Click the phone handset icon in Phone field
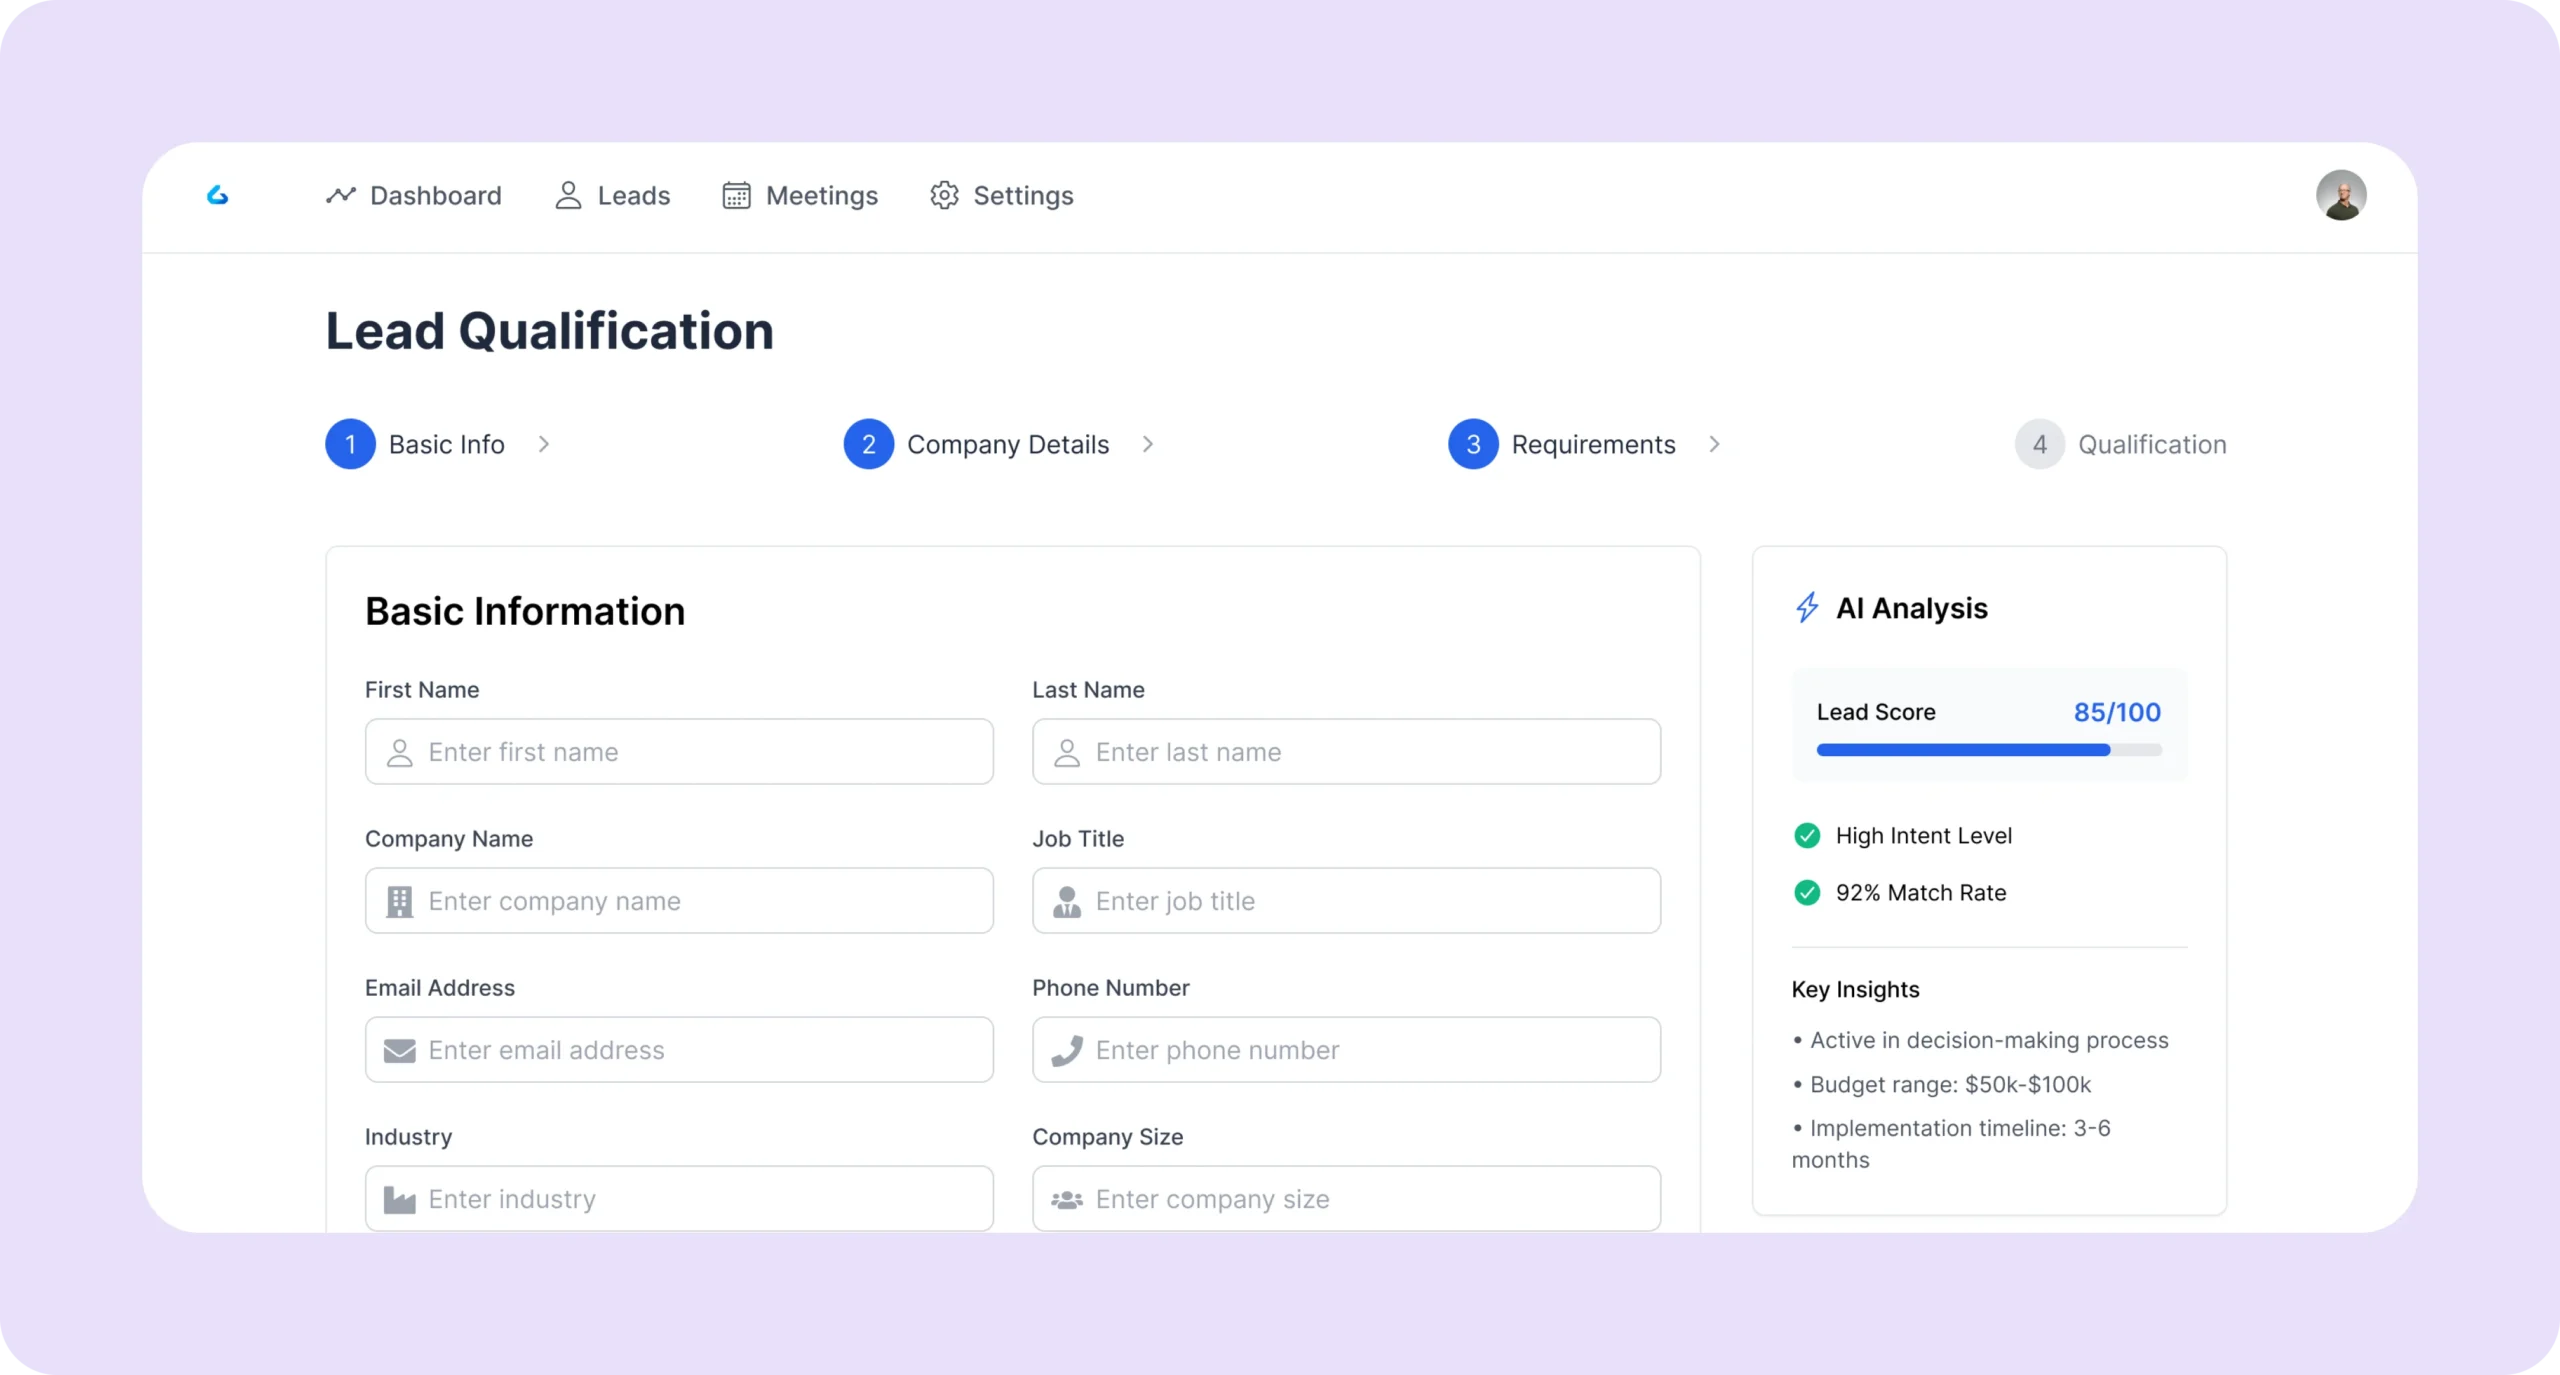The width and height of the screenshot is (2560, 1375). pyautogui.click(x=1067, y=1050)
